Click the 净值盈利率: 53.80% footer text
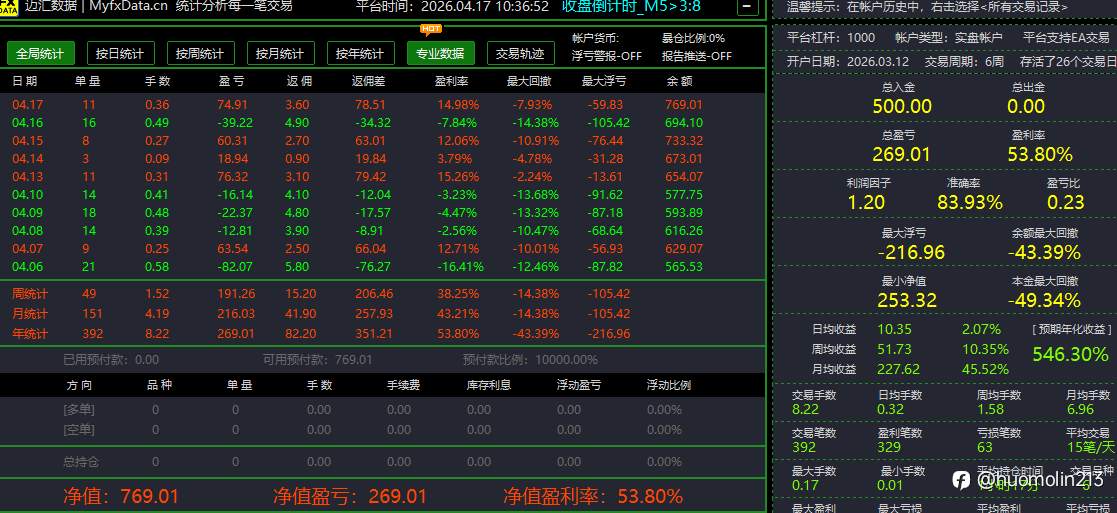The image size is (1117, 513). 593,496
